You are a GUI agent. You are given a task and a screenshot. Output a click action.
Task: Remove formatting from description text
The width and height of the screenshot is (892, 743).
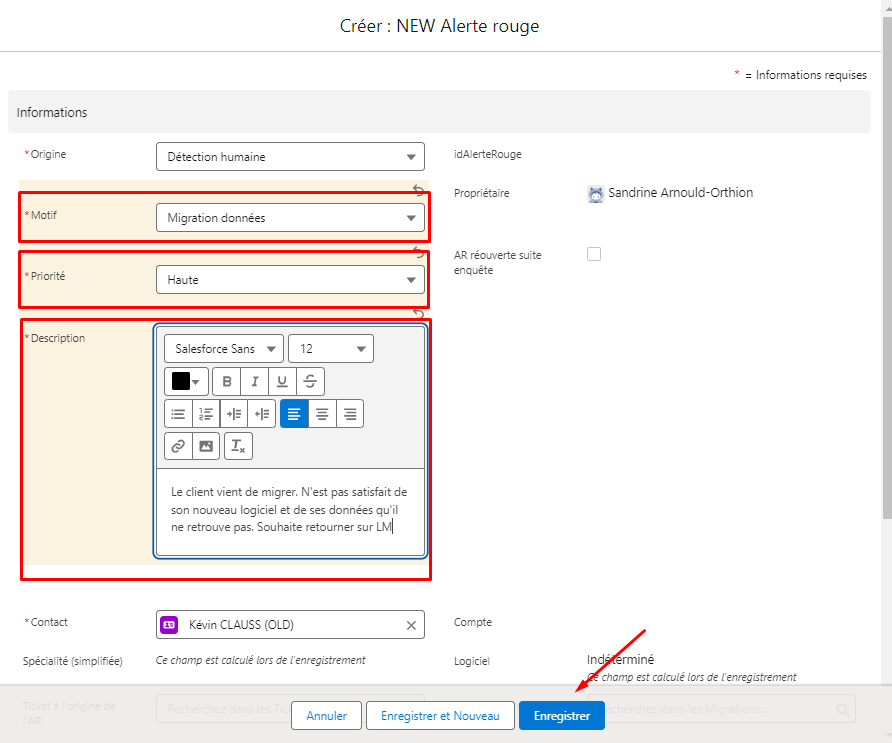point(238,446)
